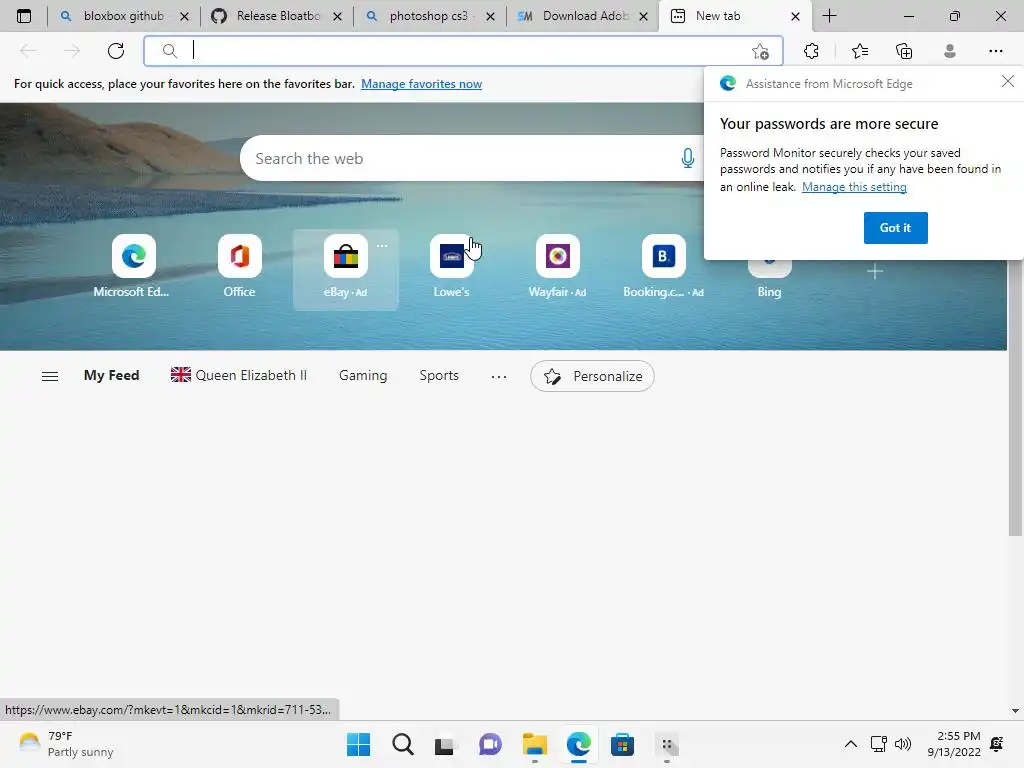
Task: Switch to the Download Adobe tab
Action: pos(583,16)
